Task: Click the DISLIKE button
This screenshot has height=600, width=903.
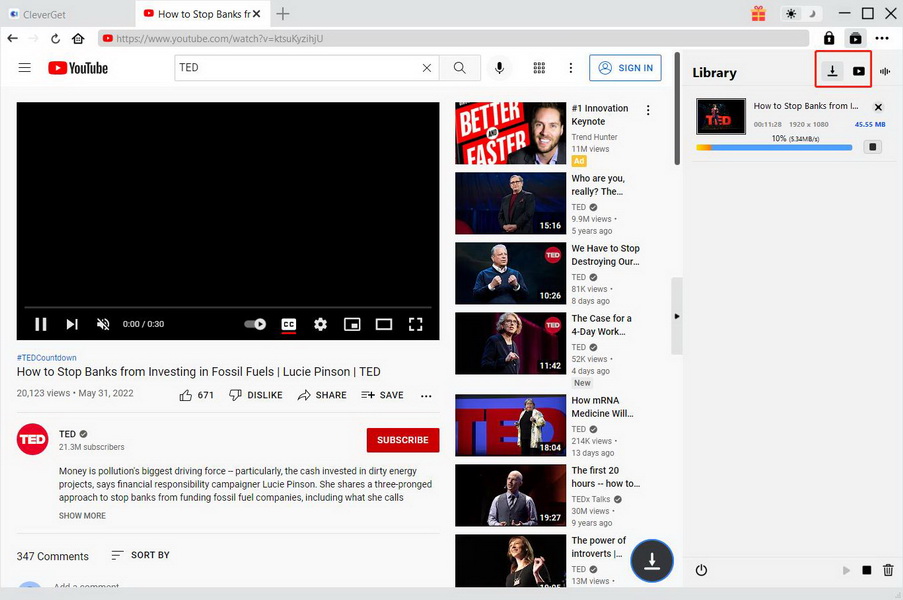Action: tap(256, 395)
